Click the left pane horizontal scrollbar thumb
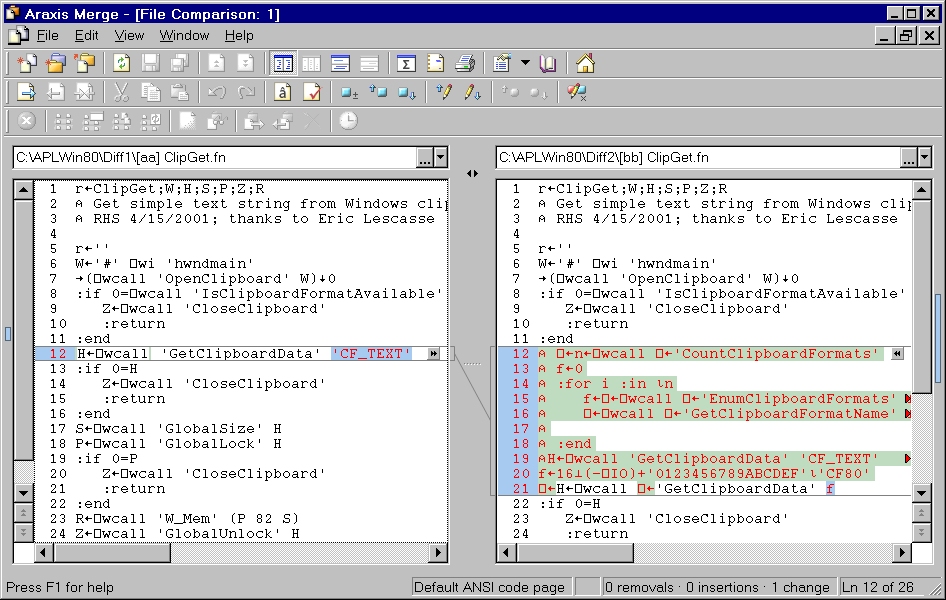 click(x=112, y=552)
